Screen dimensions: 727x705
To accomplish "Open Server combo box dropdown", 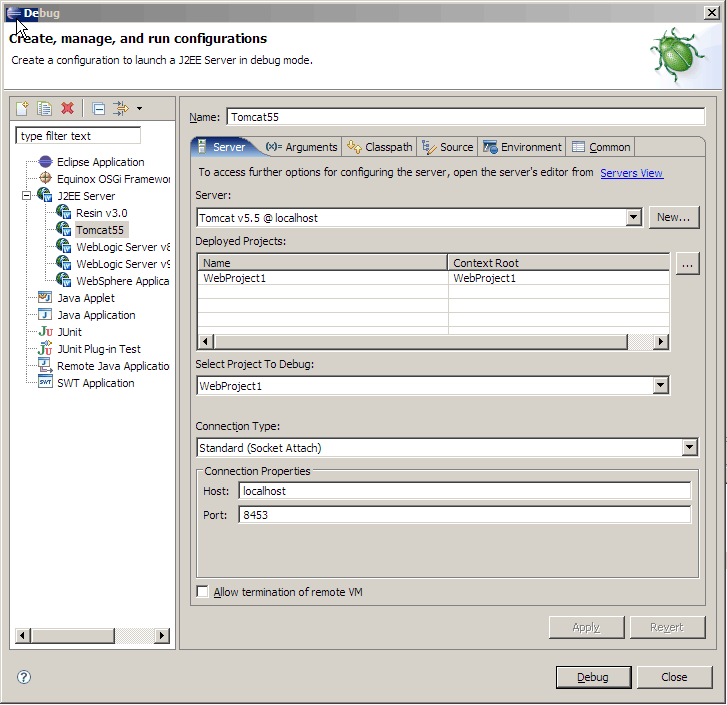I will (x=633, y=217).
